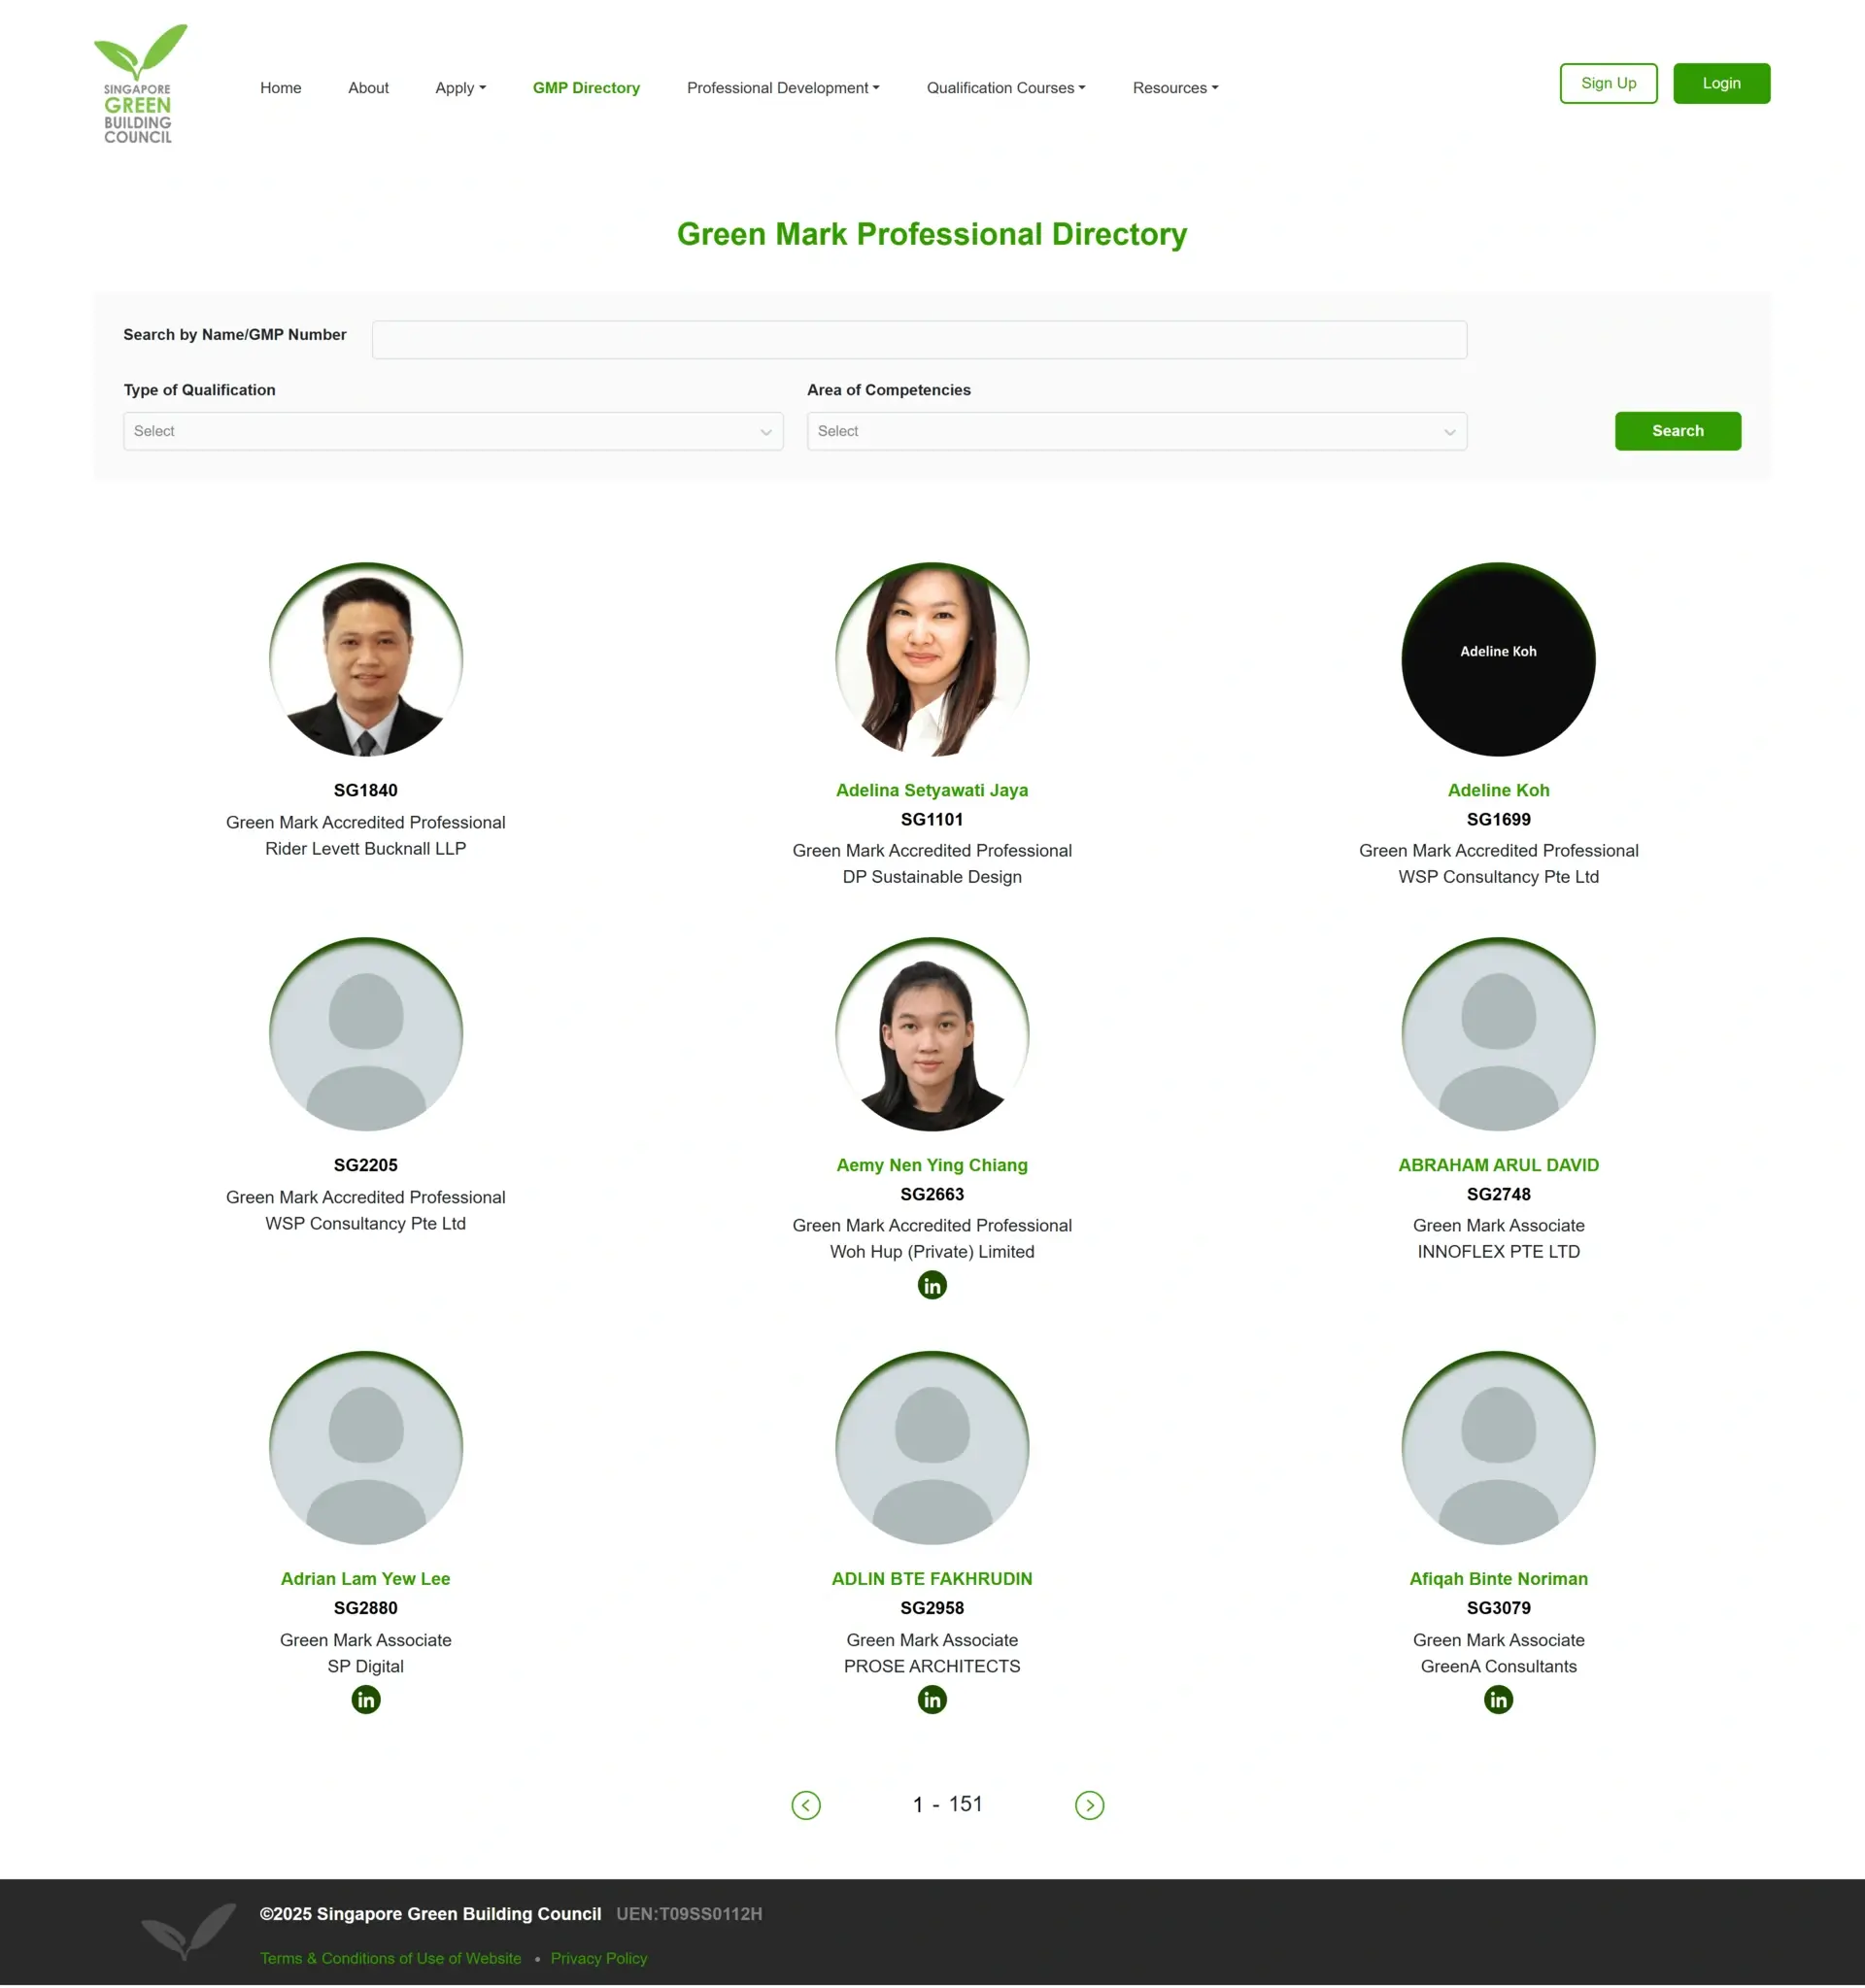1865x1988 pixels.
Task: Click the previous page arrow
Action: pyautogui.click(x=806, y=1805)
